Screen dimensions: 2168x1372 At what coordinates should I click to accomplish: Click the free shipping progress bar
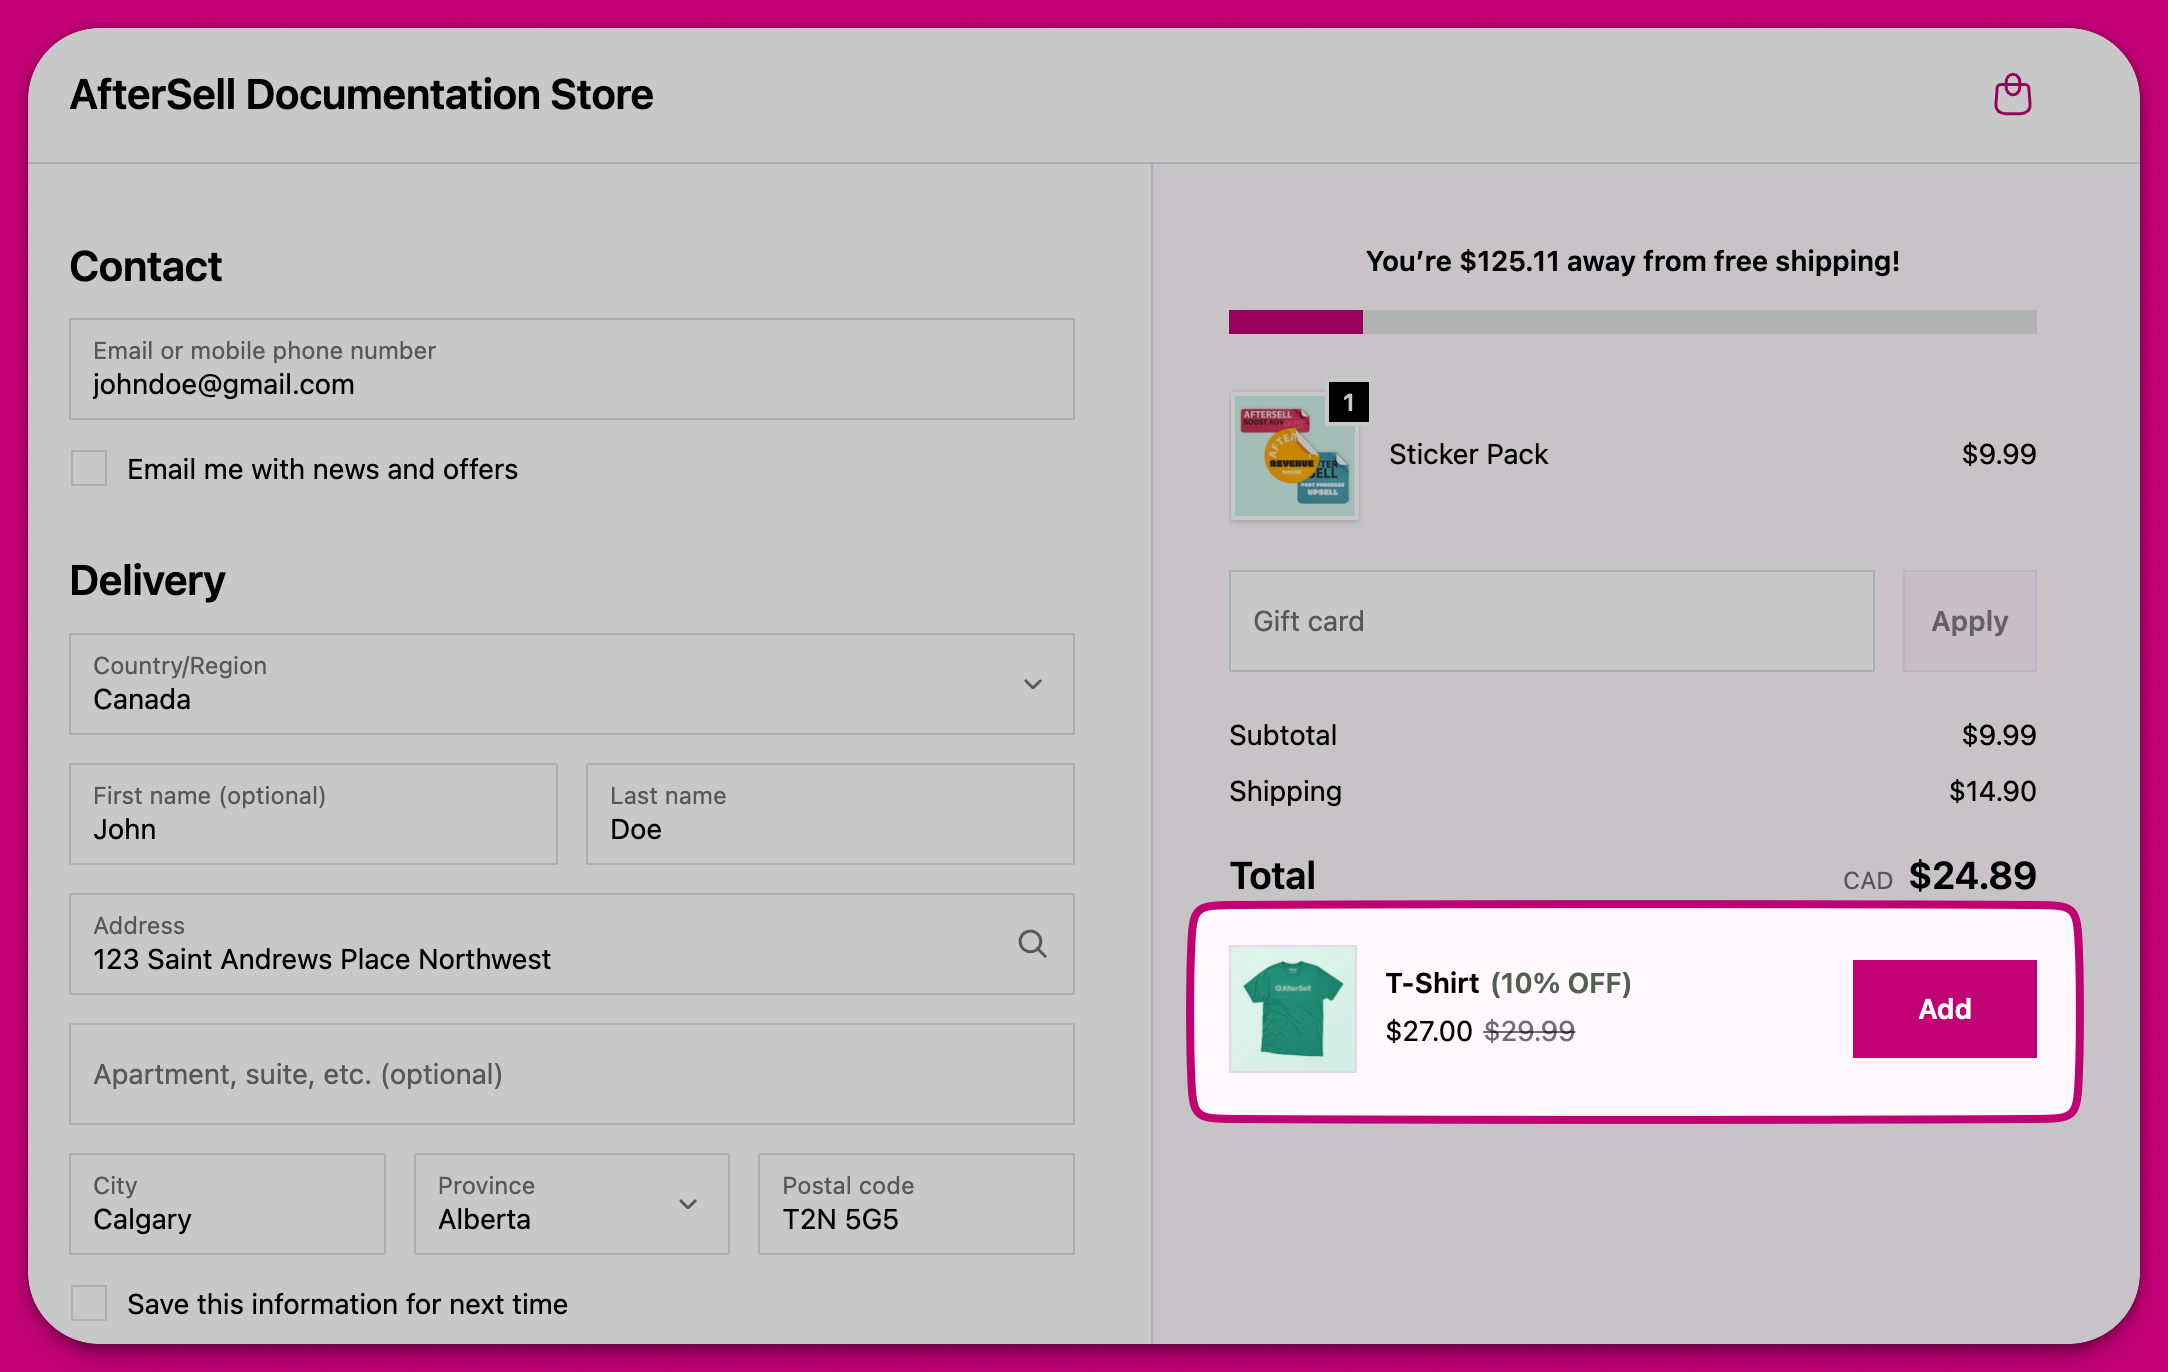tap(1632, 322)
